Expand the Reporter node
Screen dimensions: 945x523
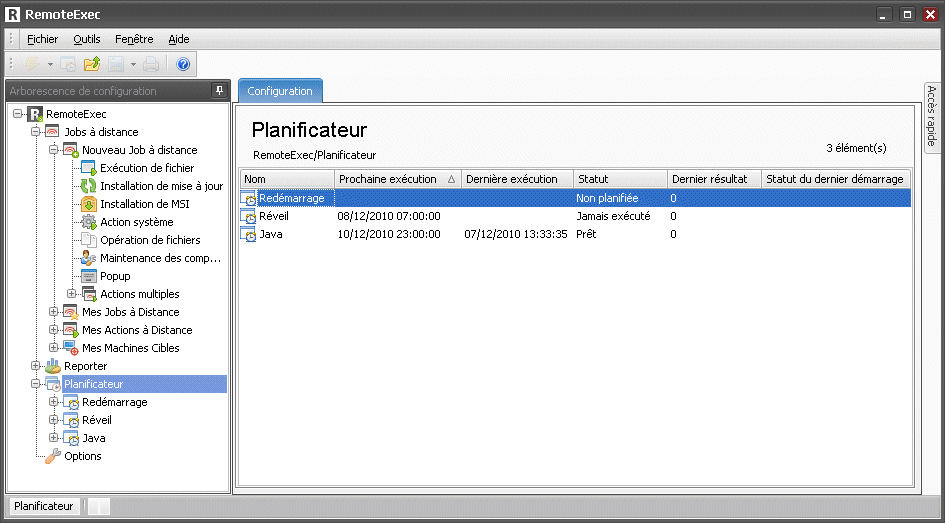tap(35, 366)
